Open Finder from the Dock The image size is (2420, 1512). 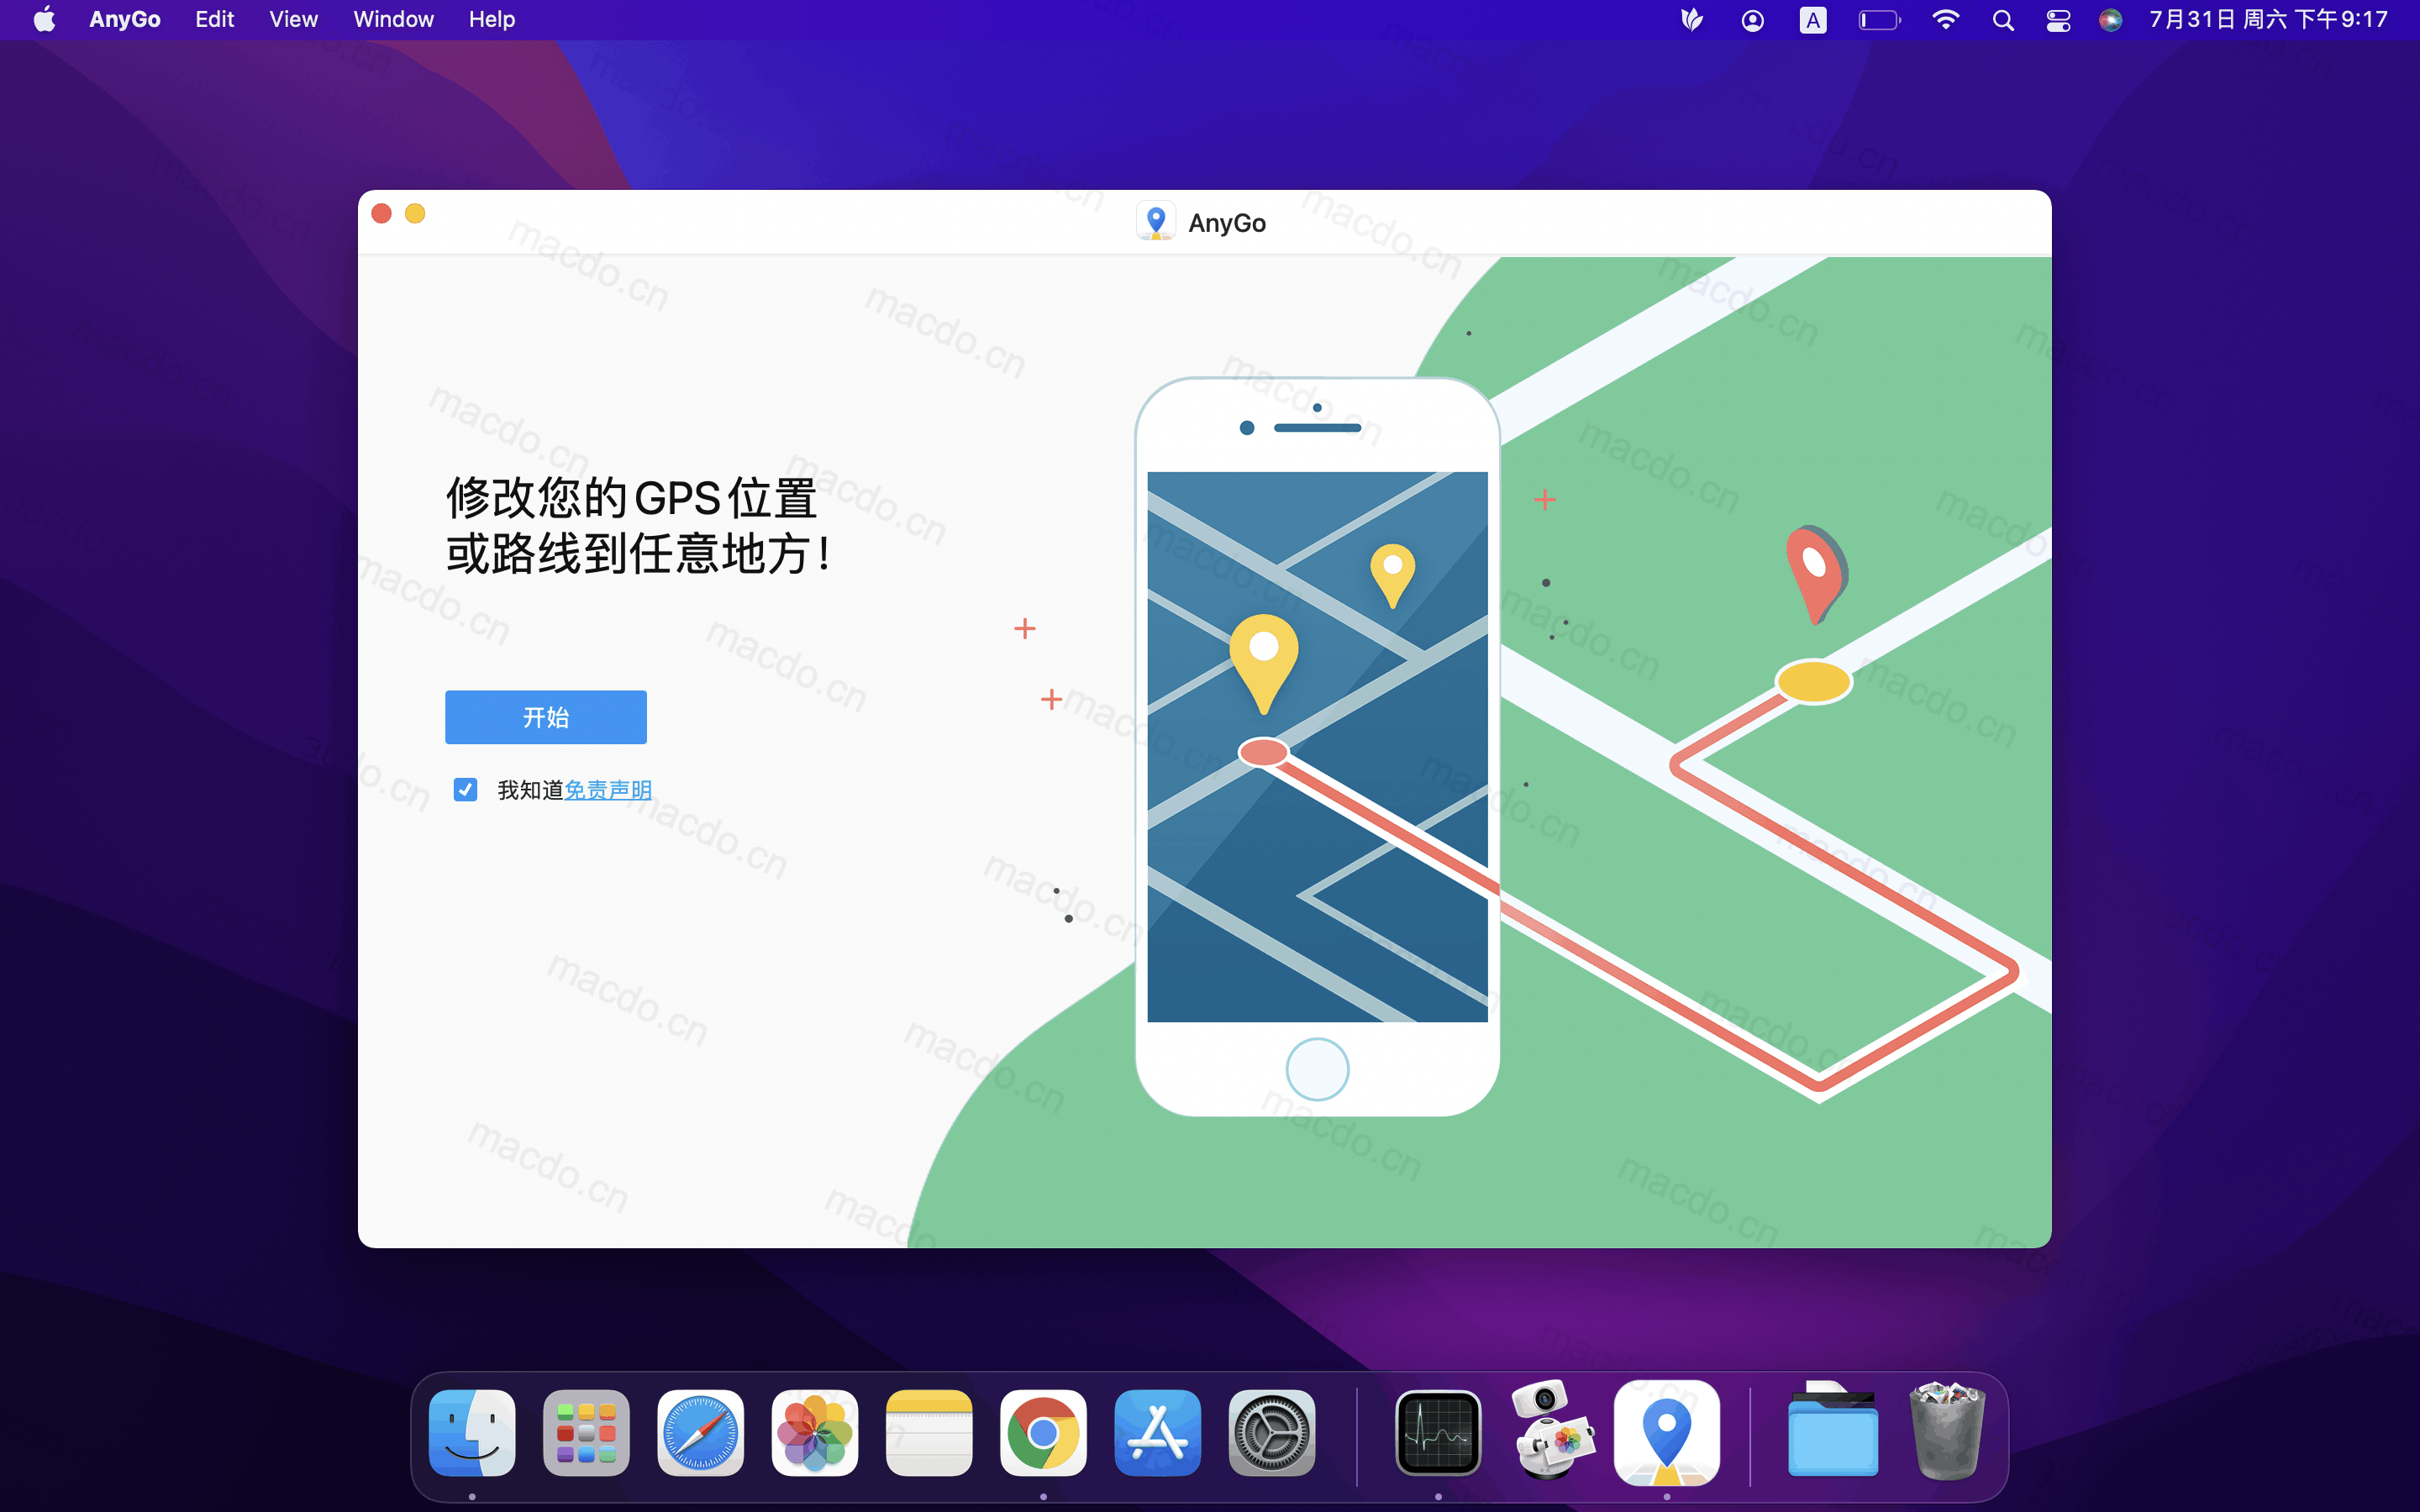pos(472,1432)
